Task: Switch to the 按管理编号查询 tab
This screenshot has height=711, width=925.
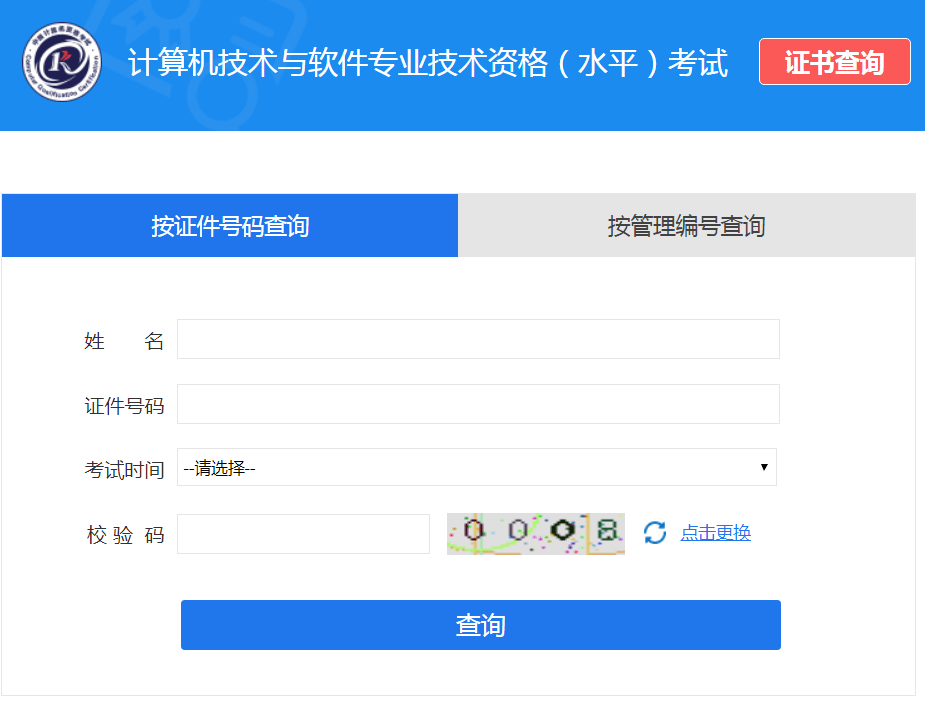Action: 686,226
